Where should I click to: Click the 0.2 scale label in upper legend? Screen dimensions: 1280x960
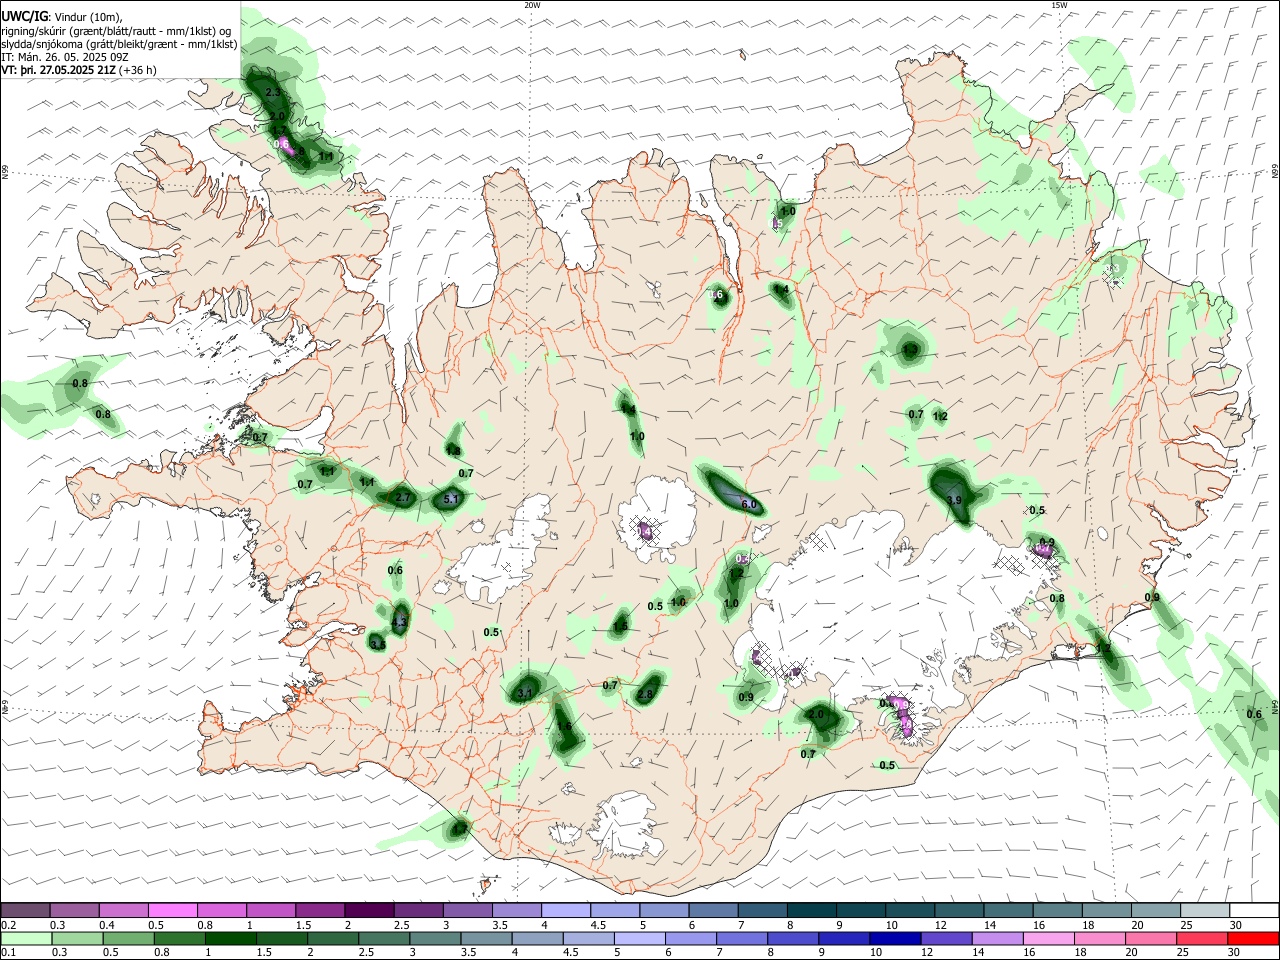(x=7, y=925)
